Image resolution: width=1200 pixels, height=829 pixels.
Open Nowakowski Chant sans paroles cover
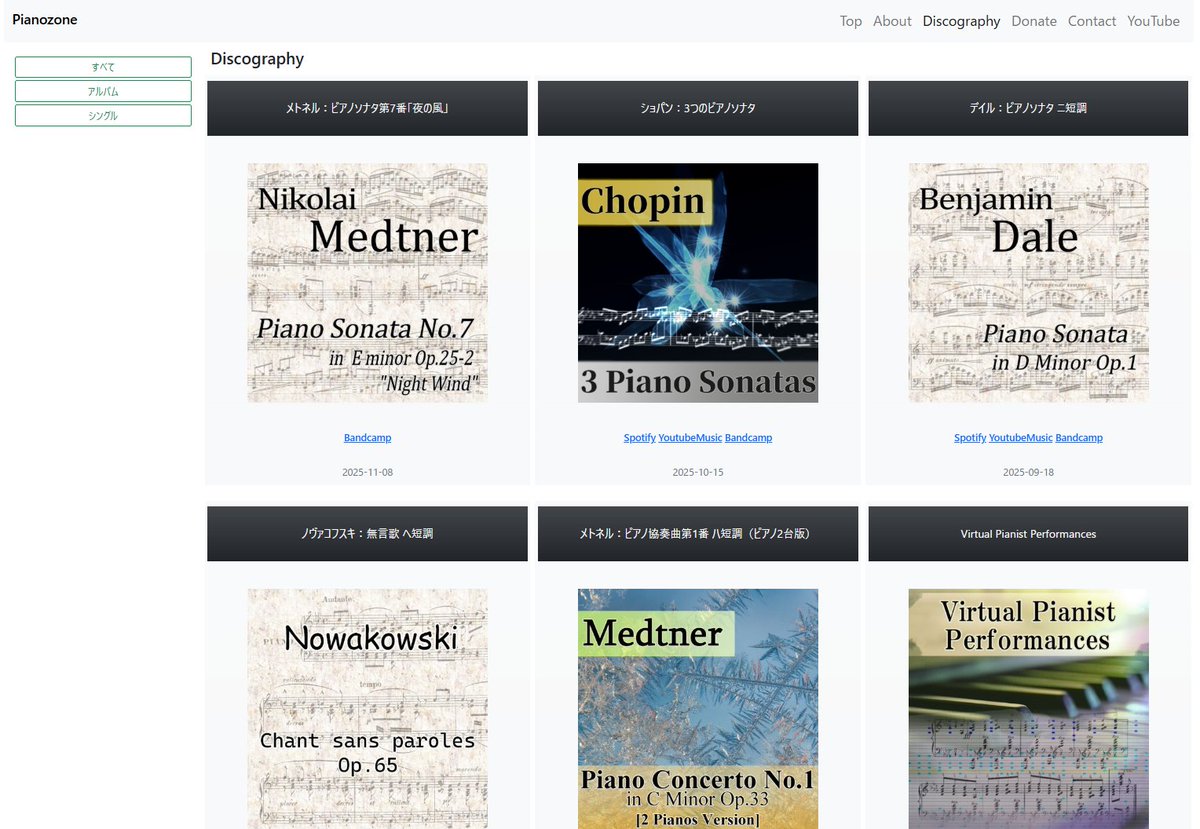(367, 709)
